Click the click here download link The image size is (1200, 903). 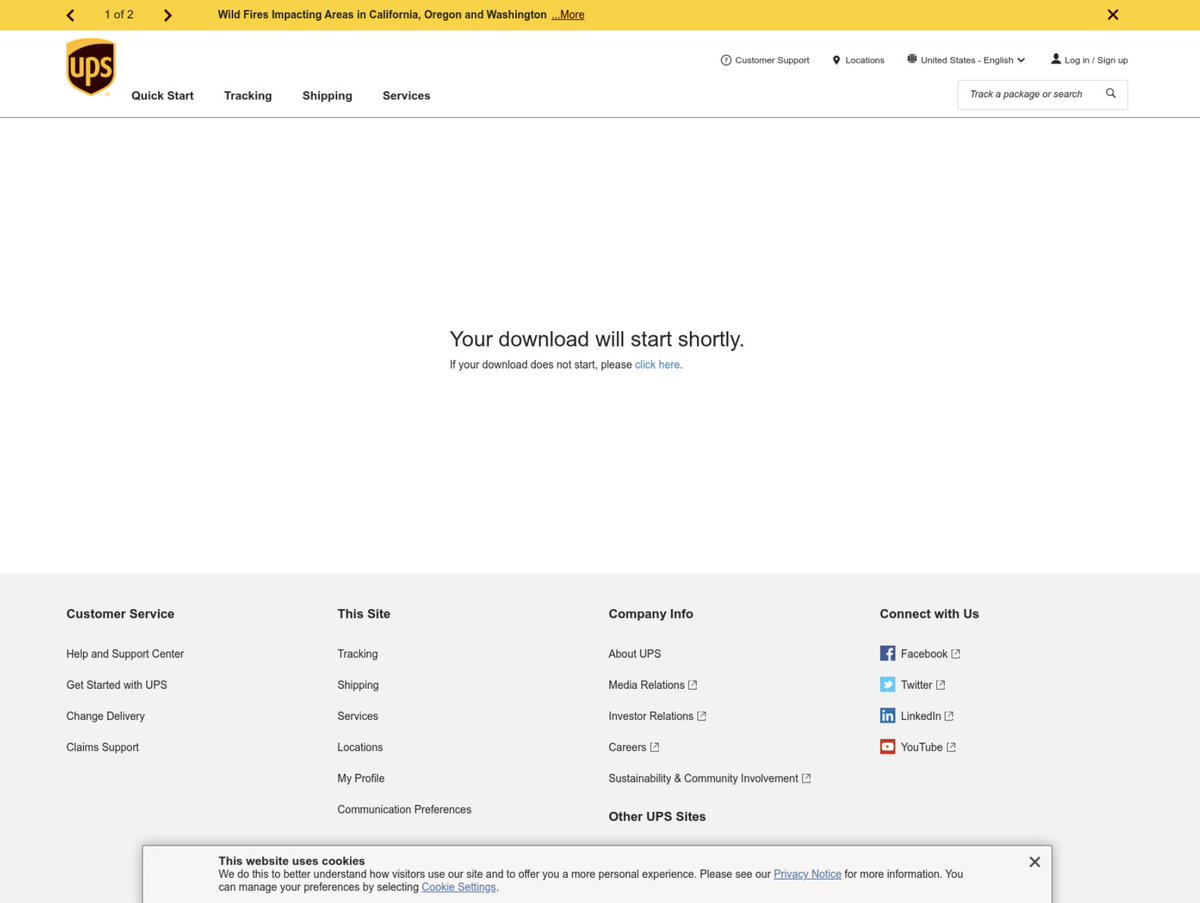point(656,364)
